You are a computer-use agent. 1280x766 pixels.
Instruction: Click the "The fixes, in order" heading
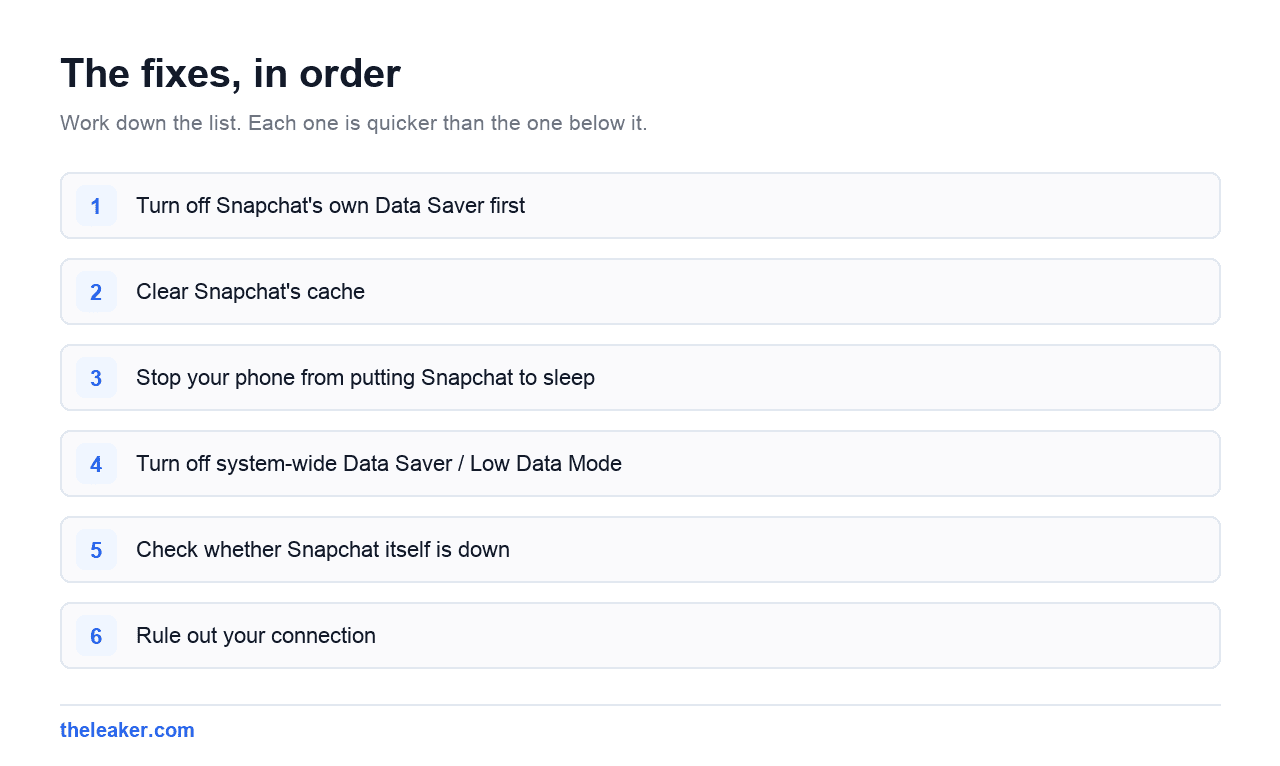click(230, 74)
